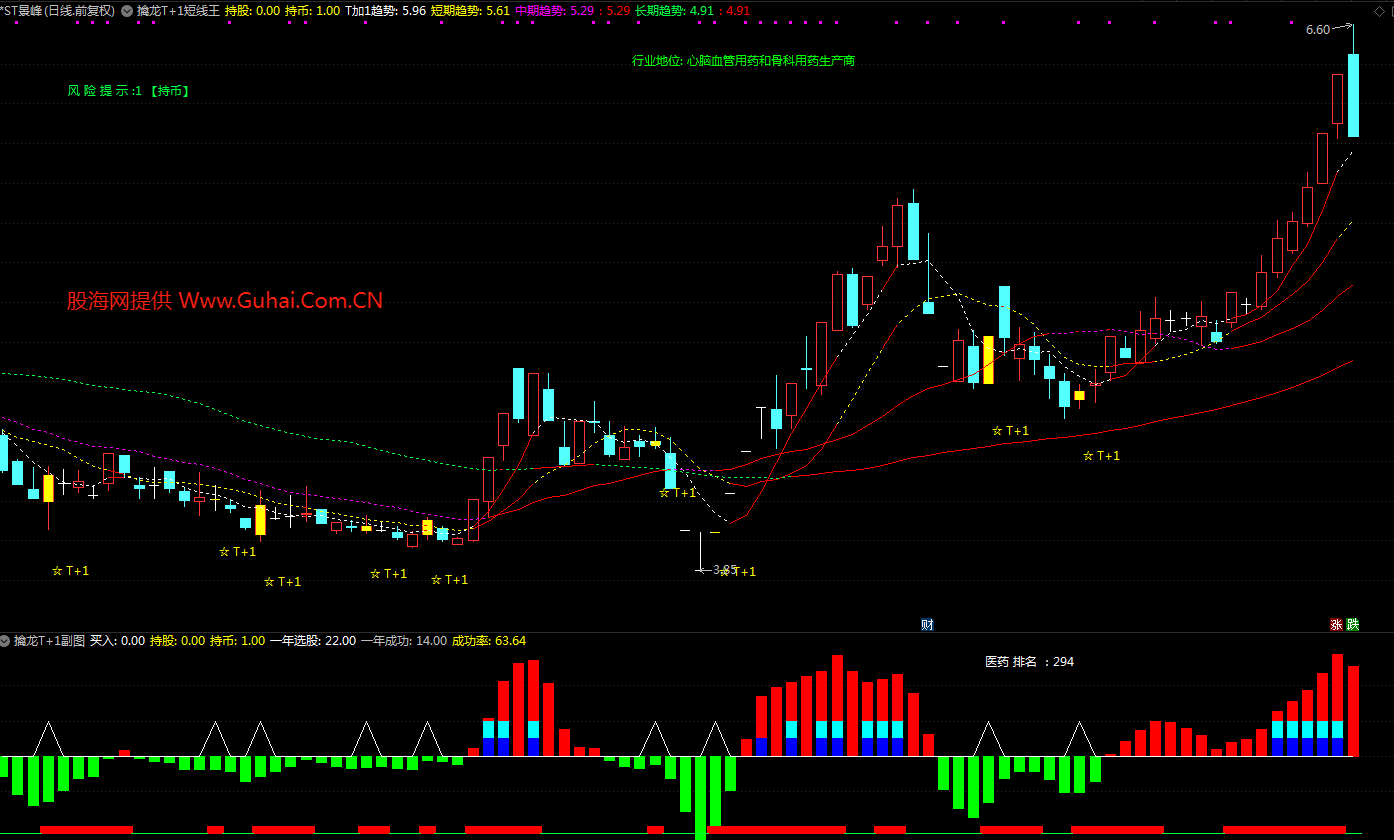Viewport: 1394px width, 840px height.
Task: Click the 一年选股: 22.00 value
Action: [x=312, y=641]
